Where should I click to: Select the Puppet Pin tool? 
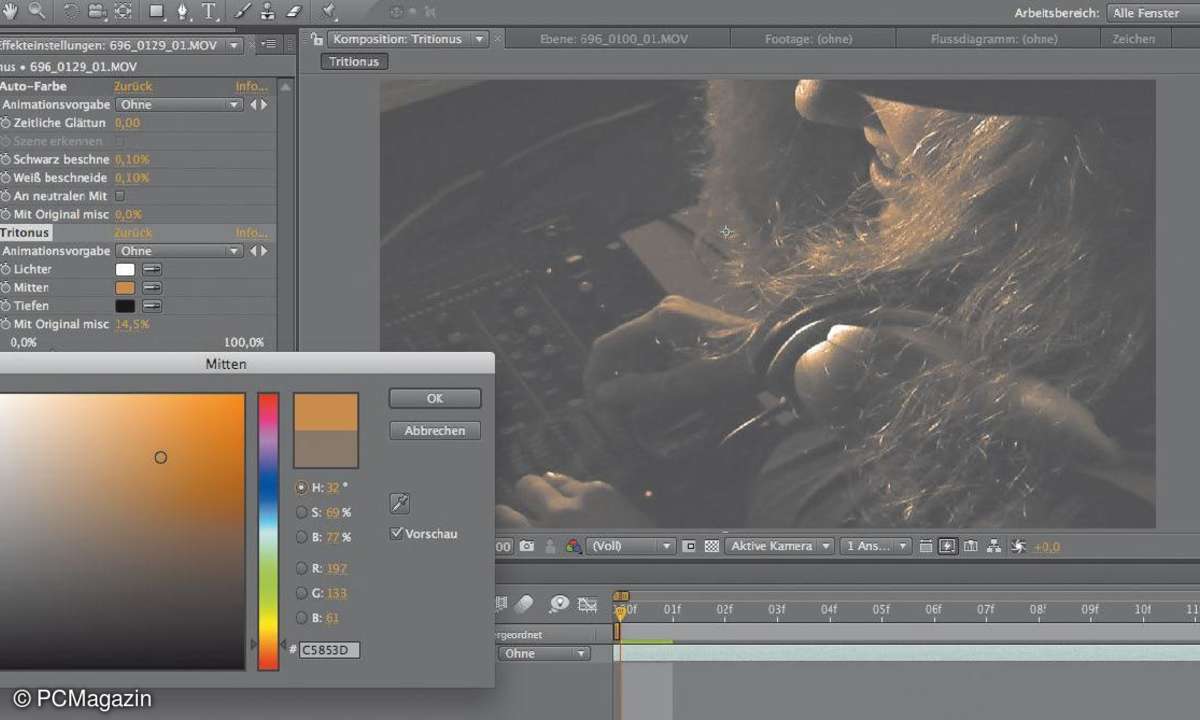point(329,11)
